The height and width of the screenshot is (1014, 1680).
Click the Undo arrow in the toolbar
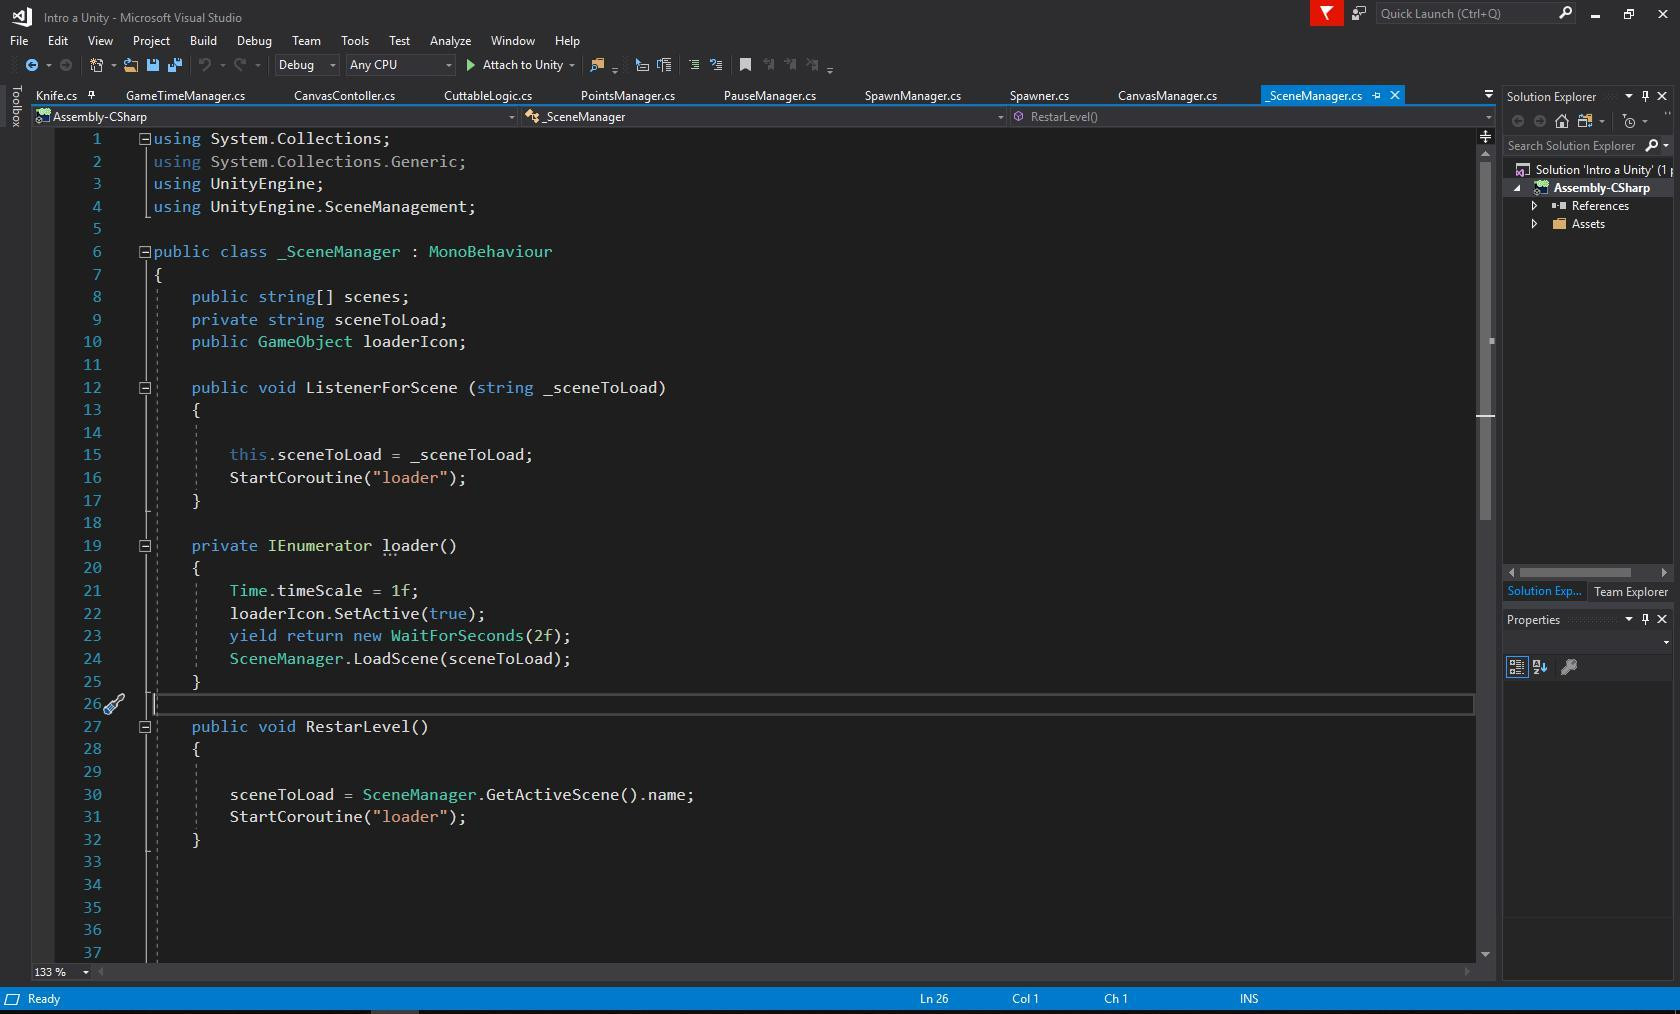pyautogui.click(x=205, y=65)
